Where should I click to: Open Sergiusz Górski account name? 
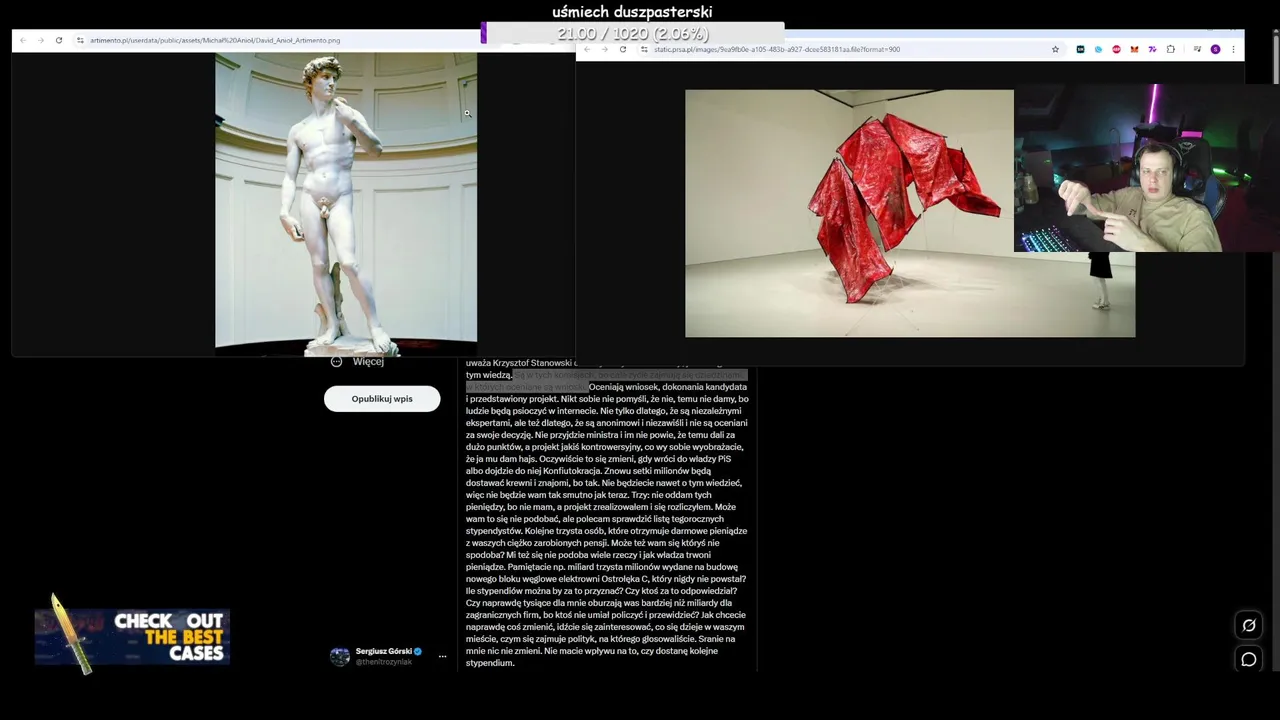384,651
